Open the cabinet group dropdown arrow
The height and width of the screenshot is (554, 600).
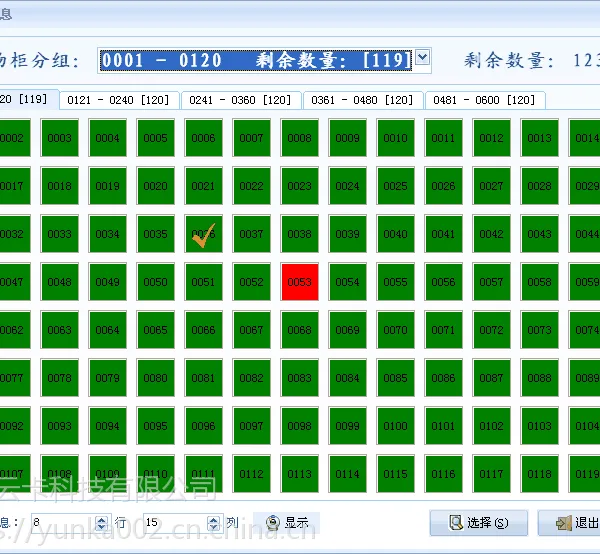pos(422,57)
